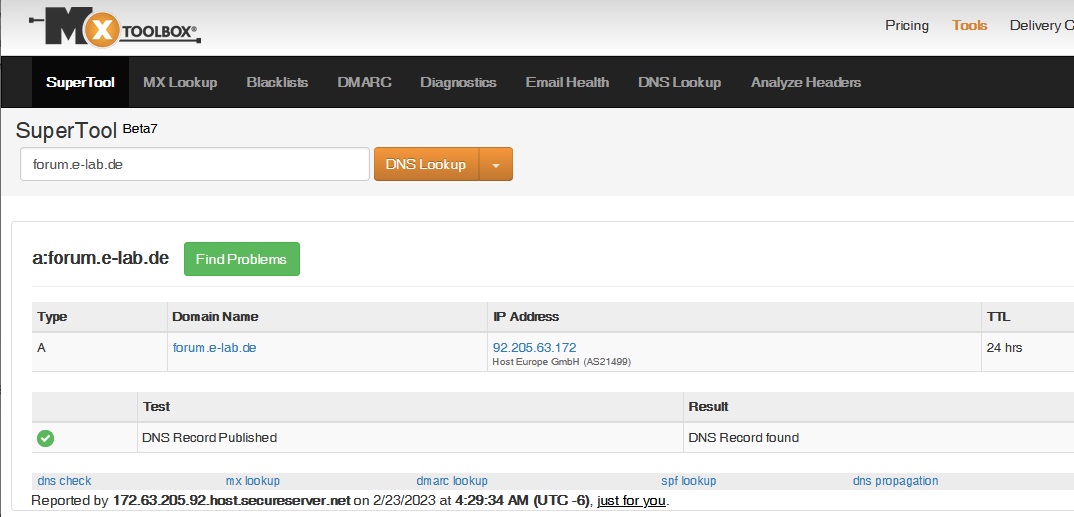Click the 'A' record type cell
The height and width of the screenshot is (517, 1074).
point(42,348)
